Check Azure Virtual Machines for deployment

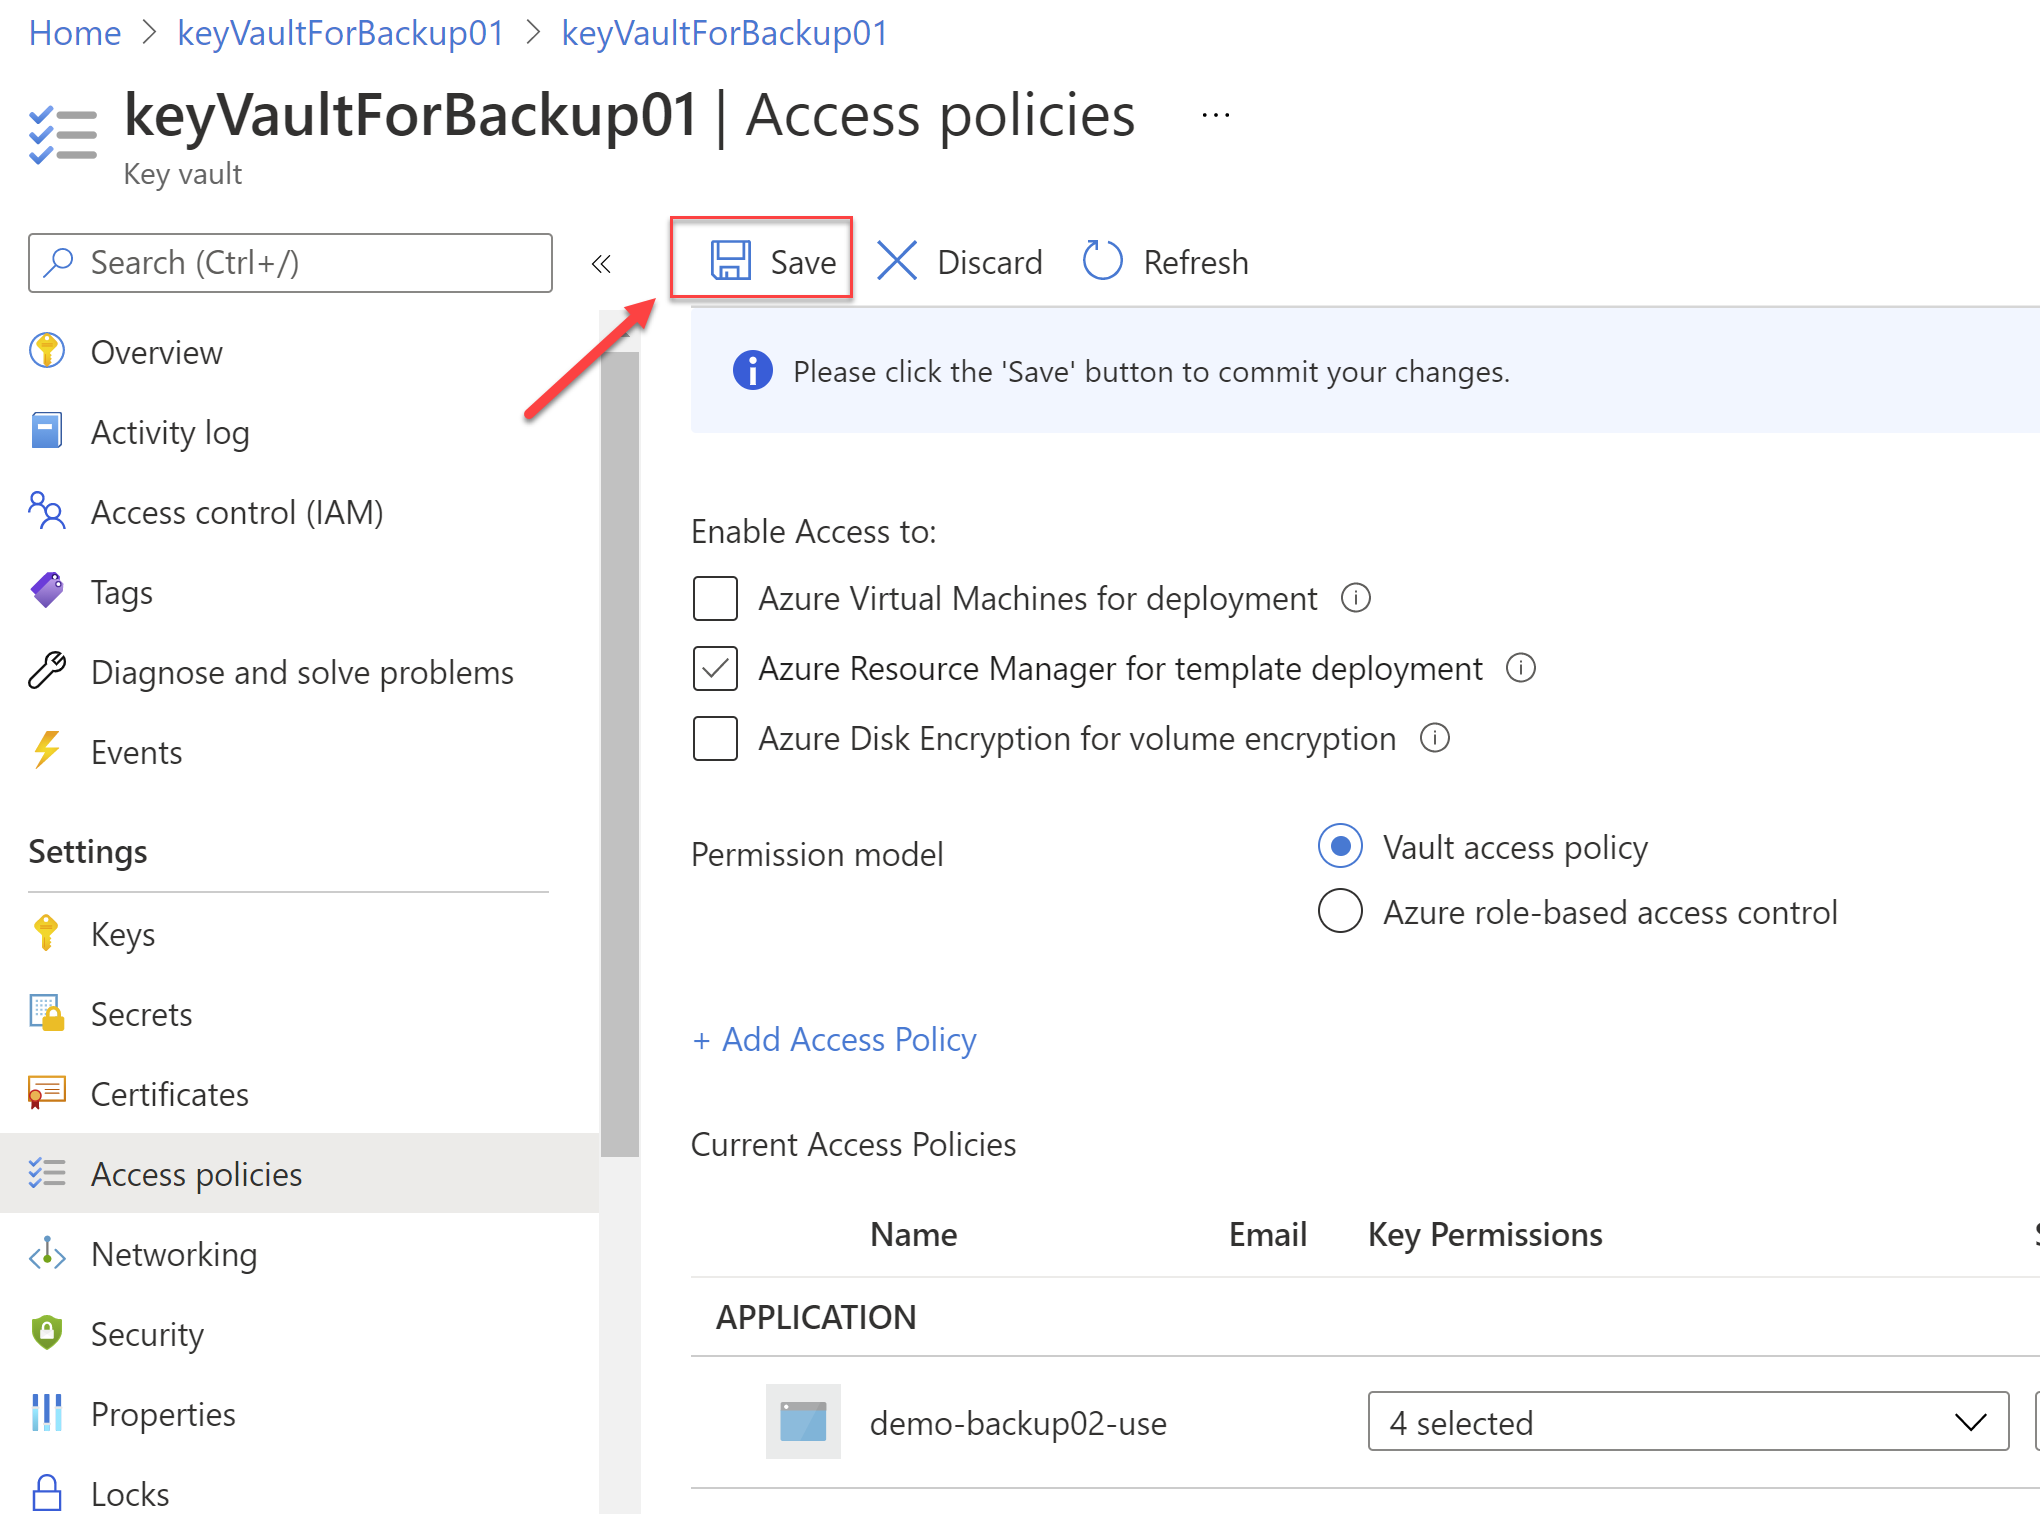[715, 598]
